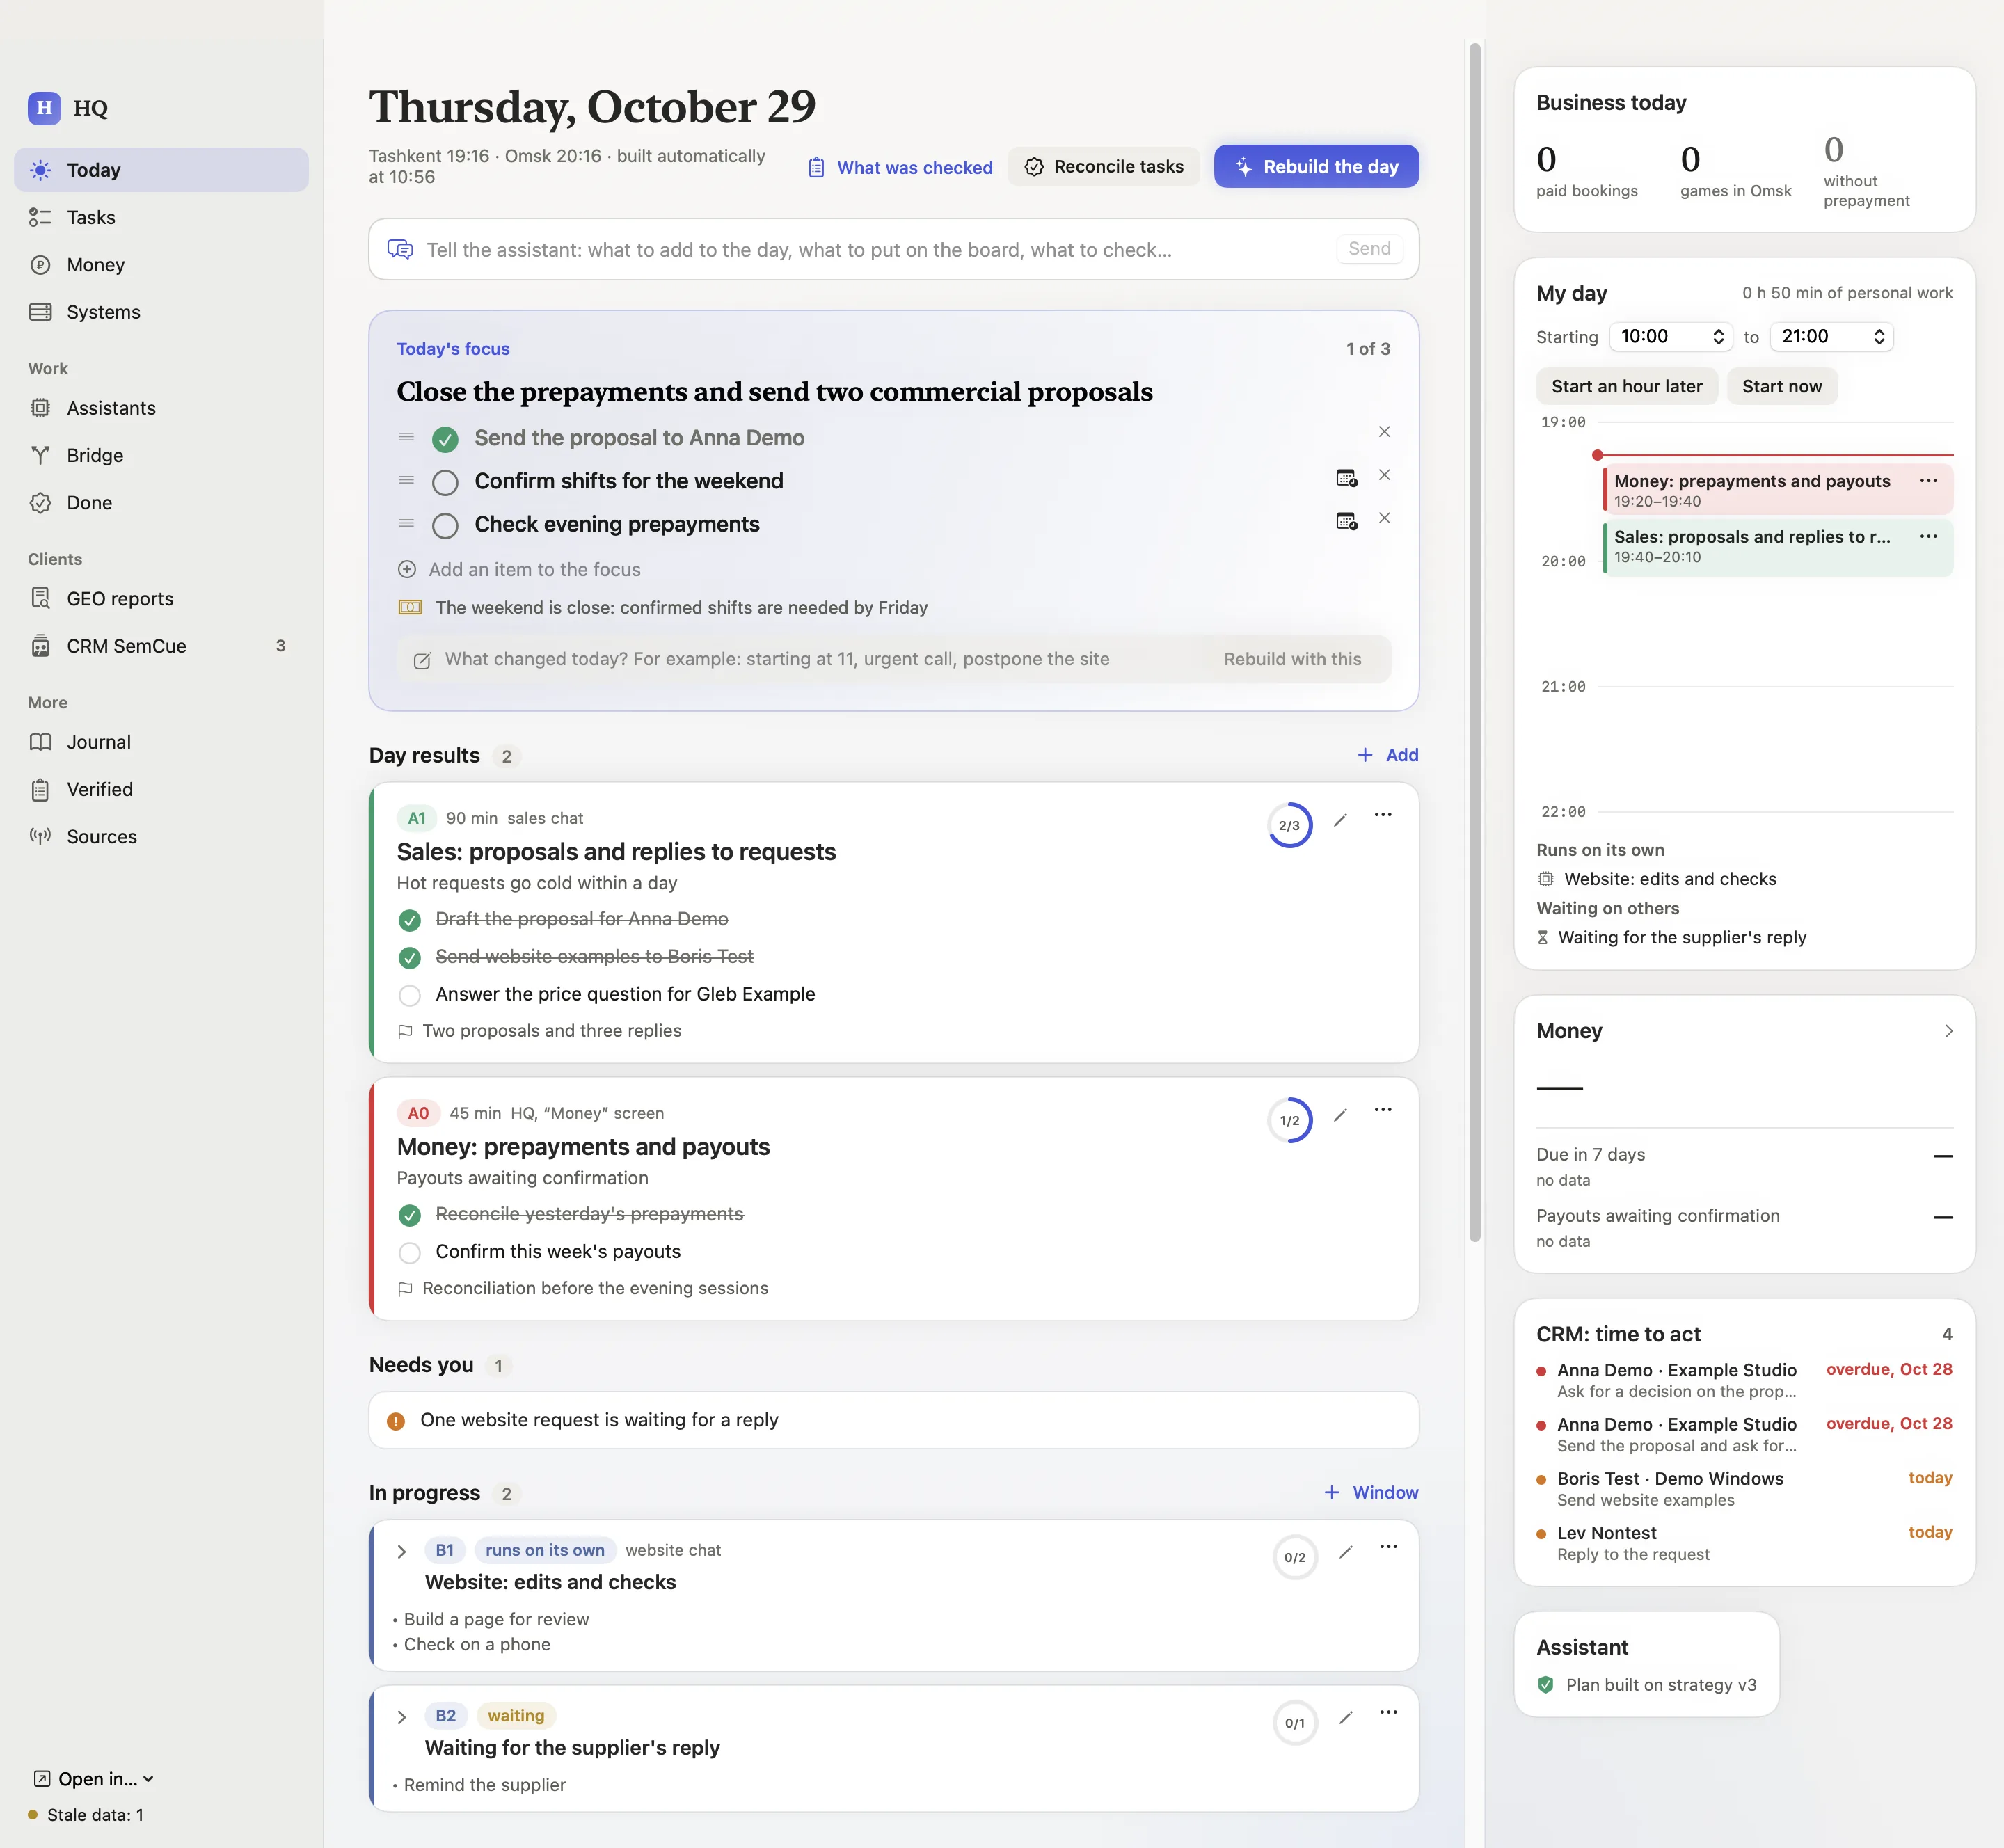Open menu on Sales timeline block

tap(1929, 537)
